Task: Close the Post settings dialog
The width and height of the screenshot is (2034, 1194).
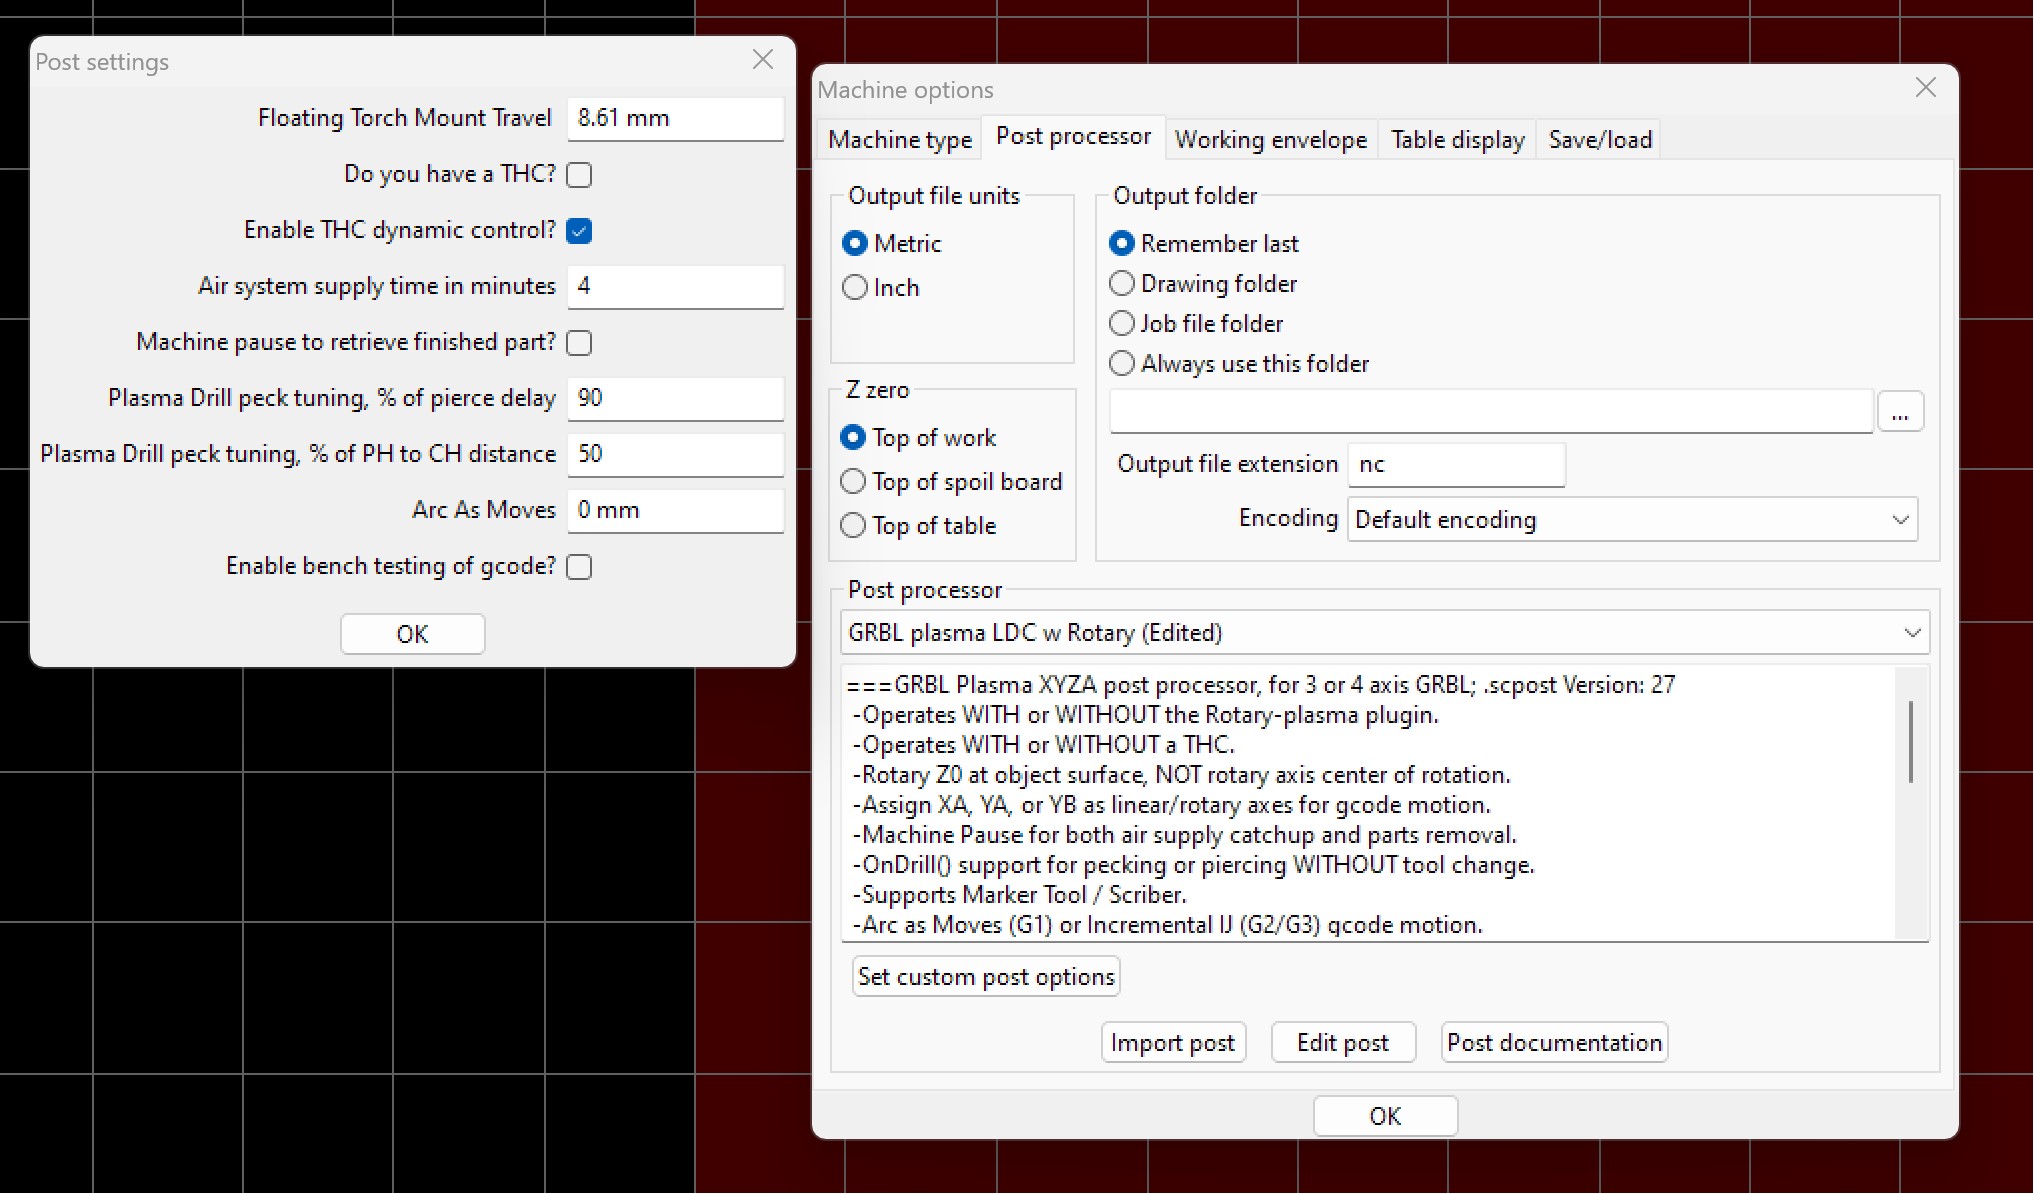Action: pos(762,60)
